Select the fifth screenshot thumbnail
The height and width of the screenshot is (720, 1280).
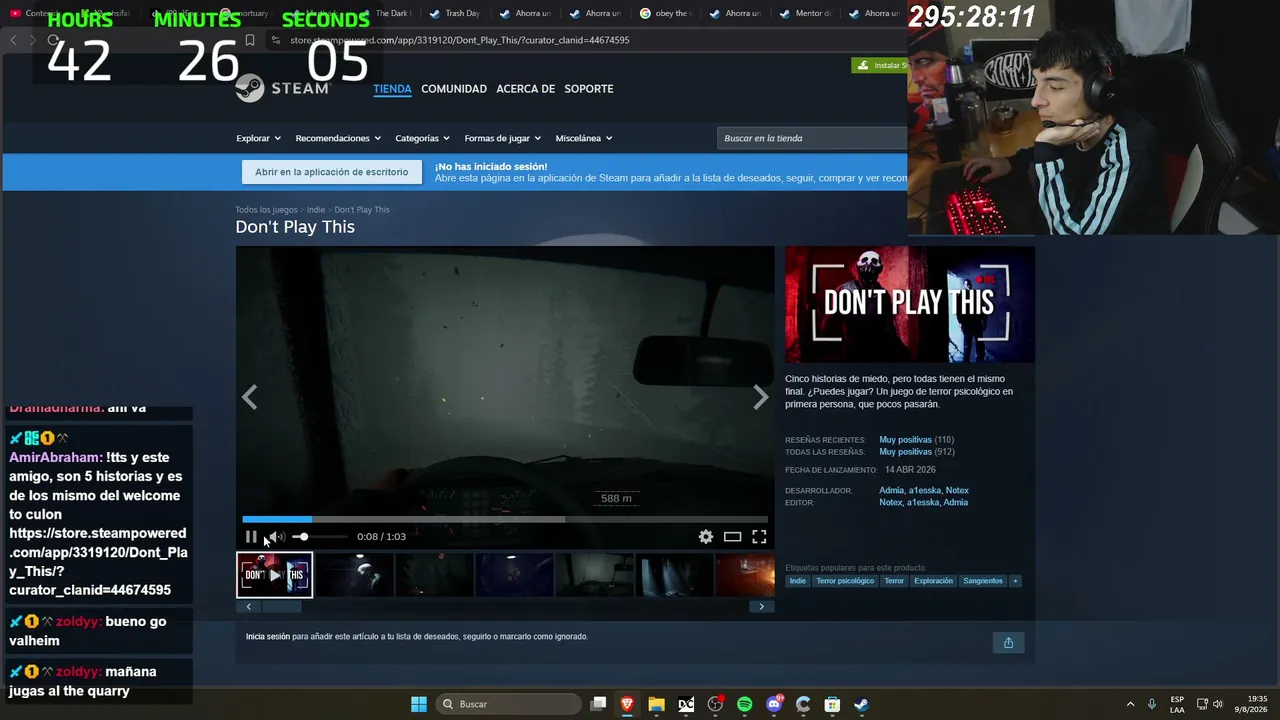(x=594, y=575)
